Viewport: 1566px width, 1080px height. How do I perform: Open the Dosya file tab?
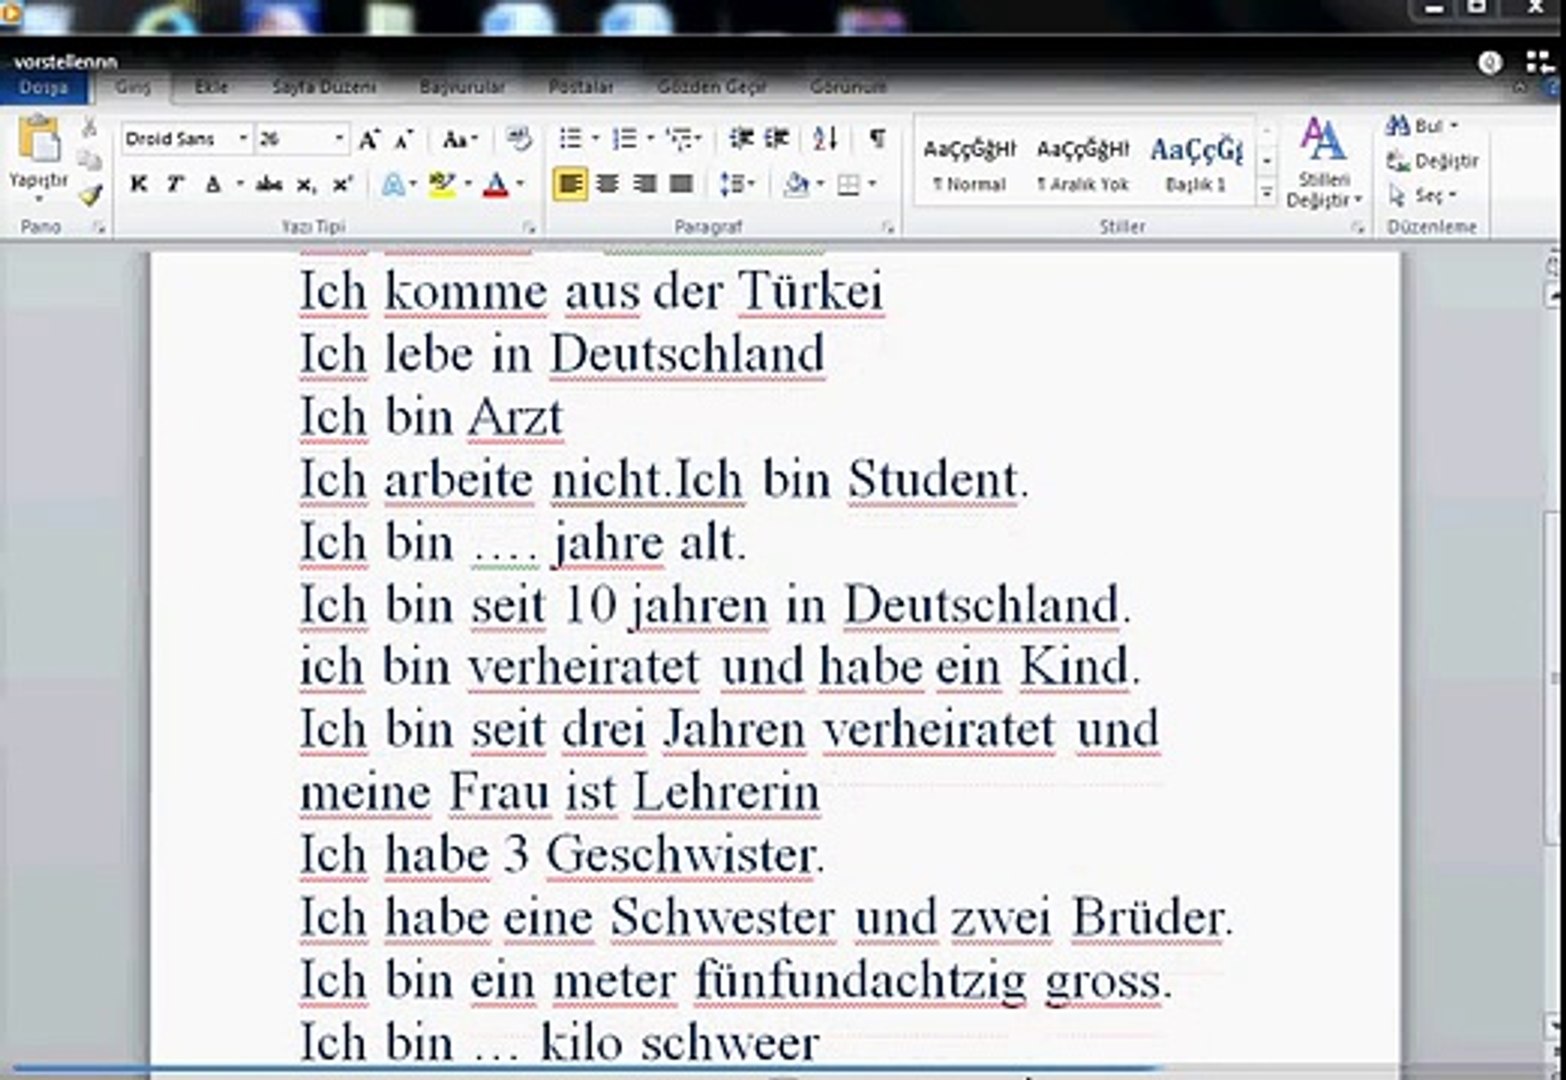click(x=44, y=88)
